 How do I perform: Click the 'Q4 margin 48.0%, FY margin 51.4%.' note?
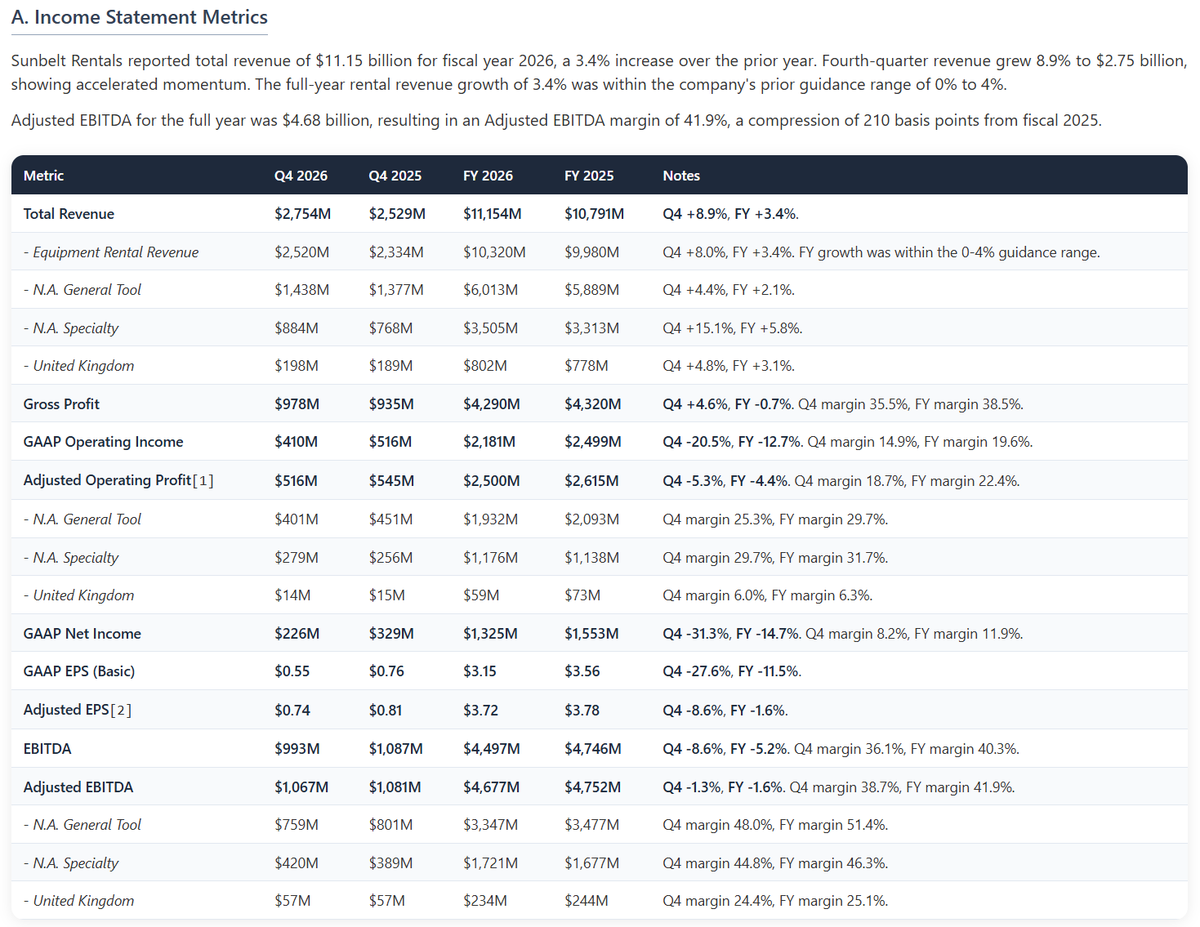[x=776, y=825]
